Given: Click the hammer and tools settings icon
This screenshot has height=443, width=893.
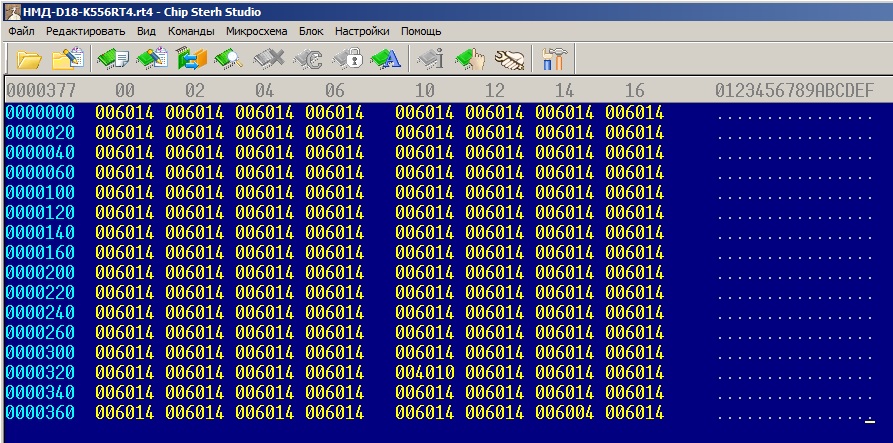Looking at the screenshot, I should click(x=554, y=60).
